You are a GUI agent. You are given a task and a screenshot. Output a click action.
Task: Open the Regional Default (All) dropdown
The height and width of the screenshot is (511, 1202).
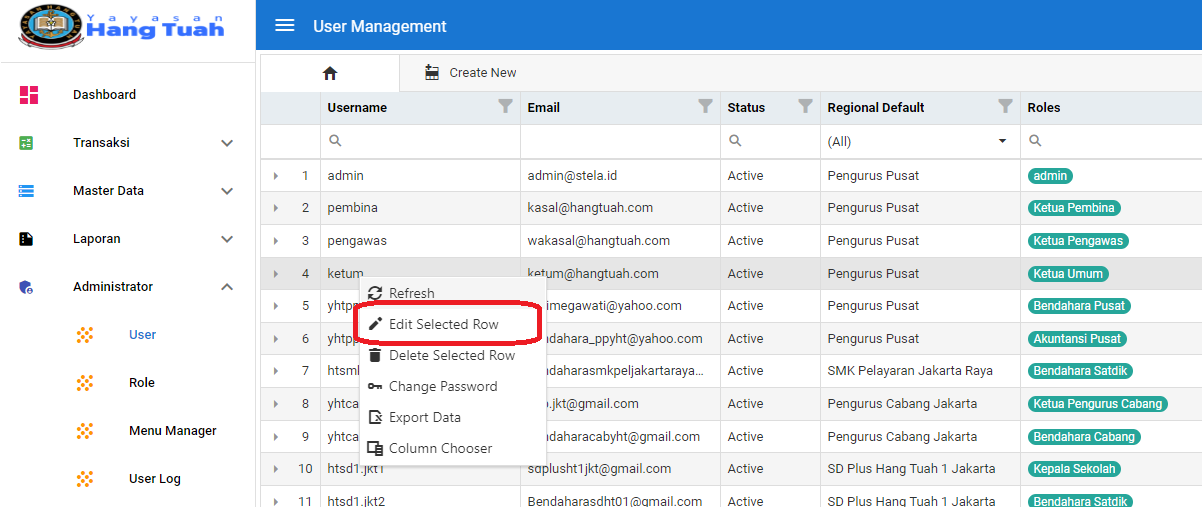[x=1002, y=141]
